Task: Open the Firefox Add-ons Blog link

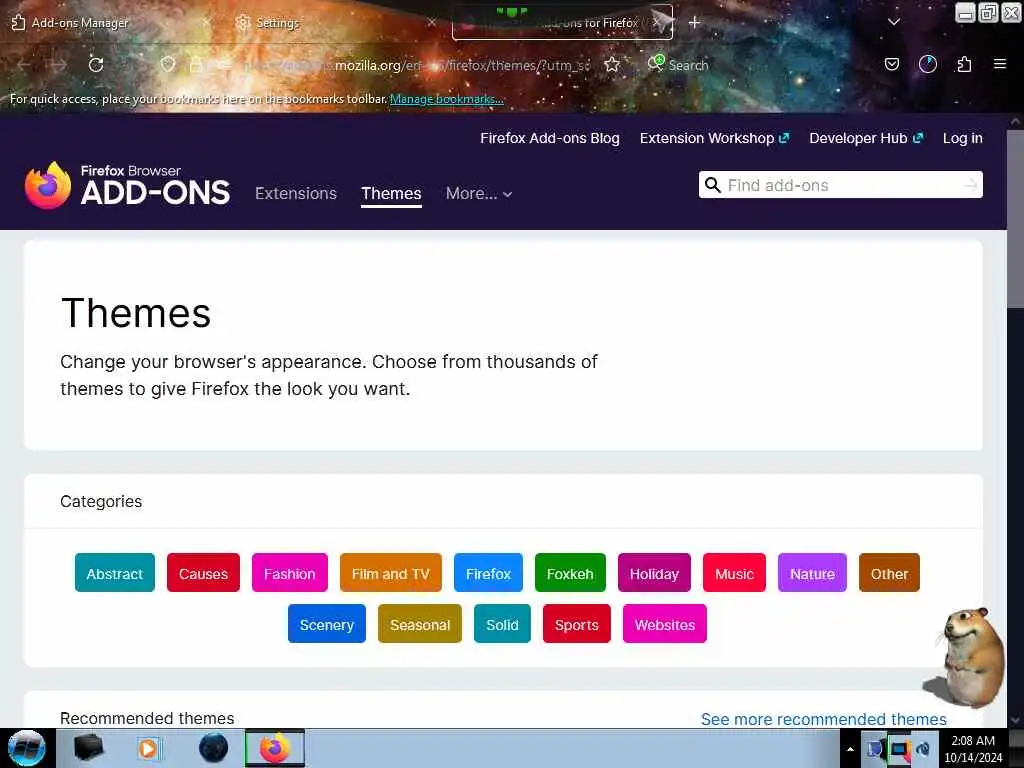Action: pos(550,138)
